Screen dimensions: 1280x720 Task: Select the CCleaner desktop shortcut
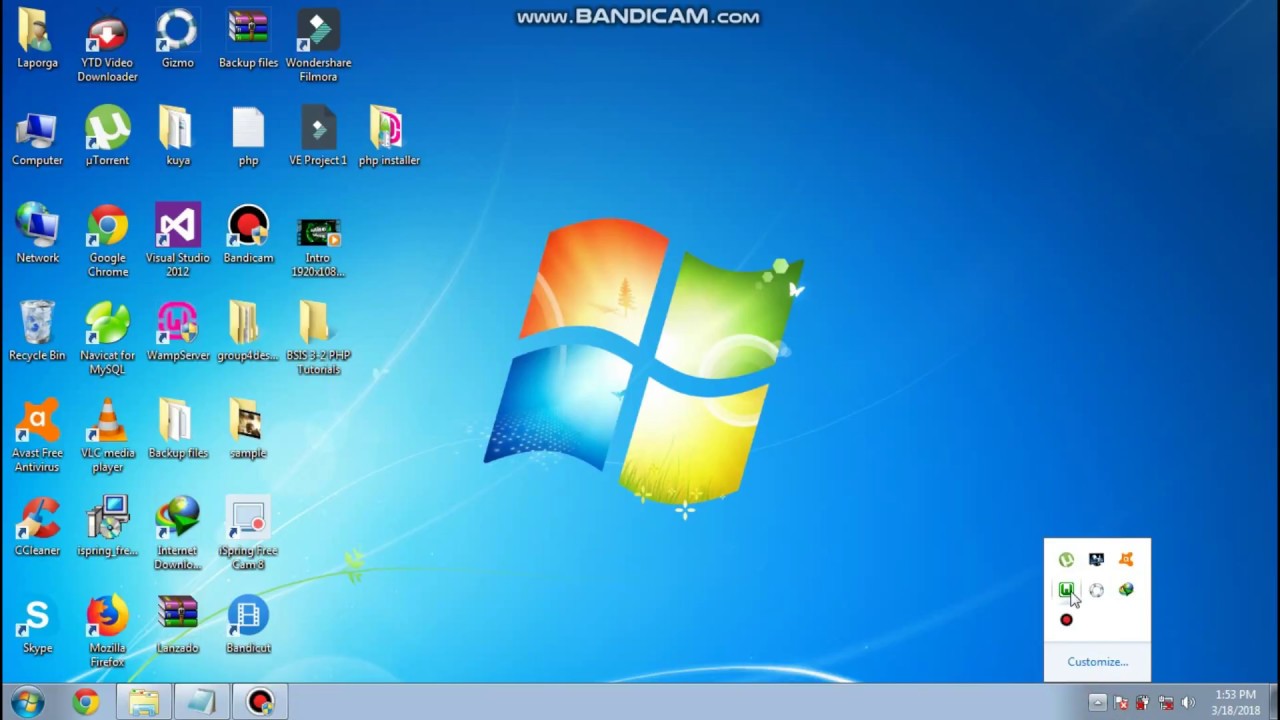pyautogui.click(x=37, y=528)
